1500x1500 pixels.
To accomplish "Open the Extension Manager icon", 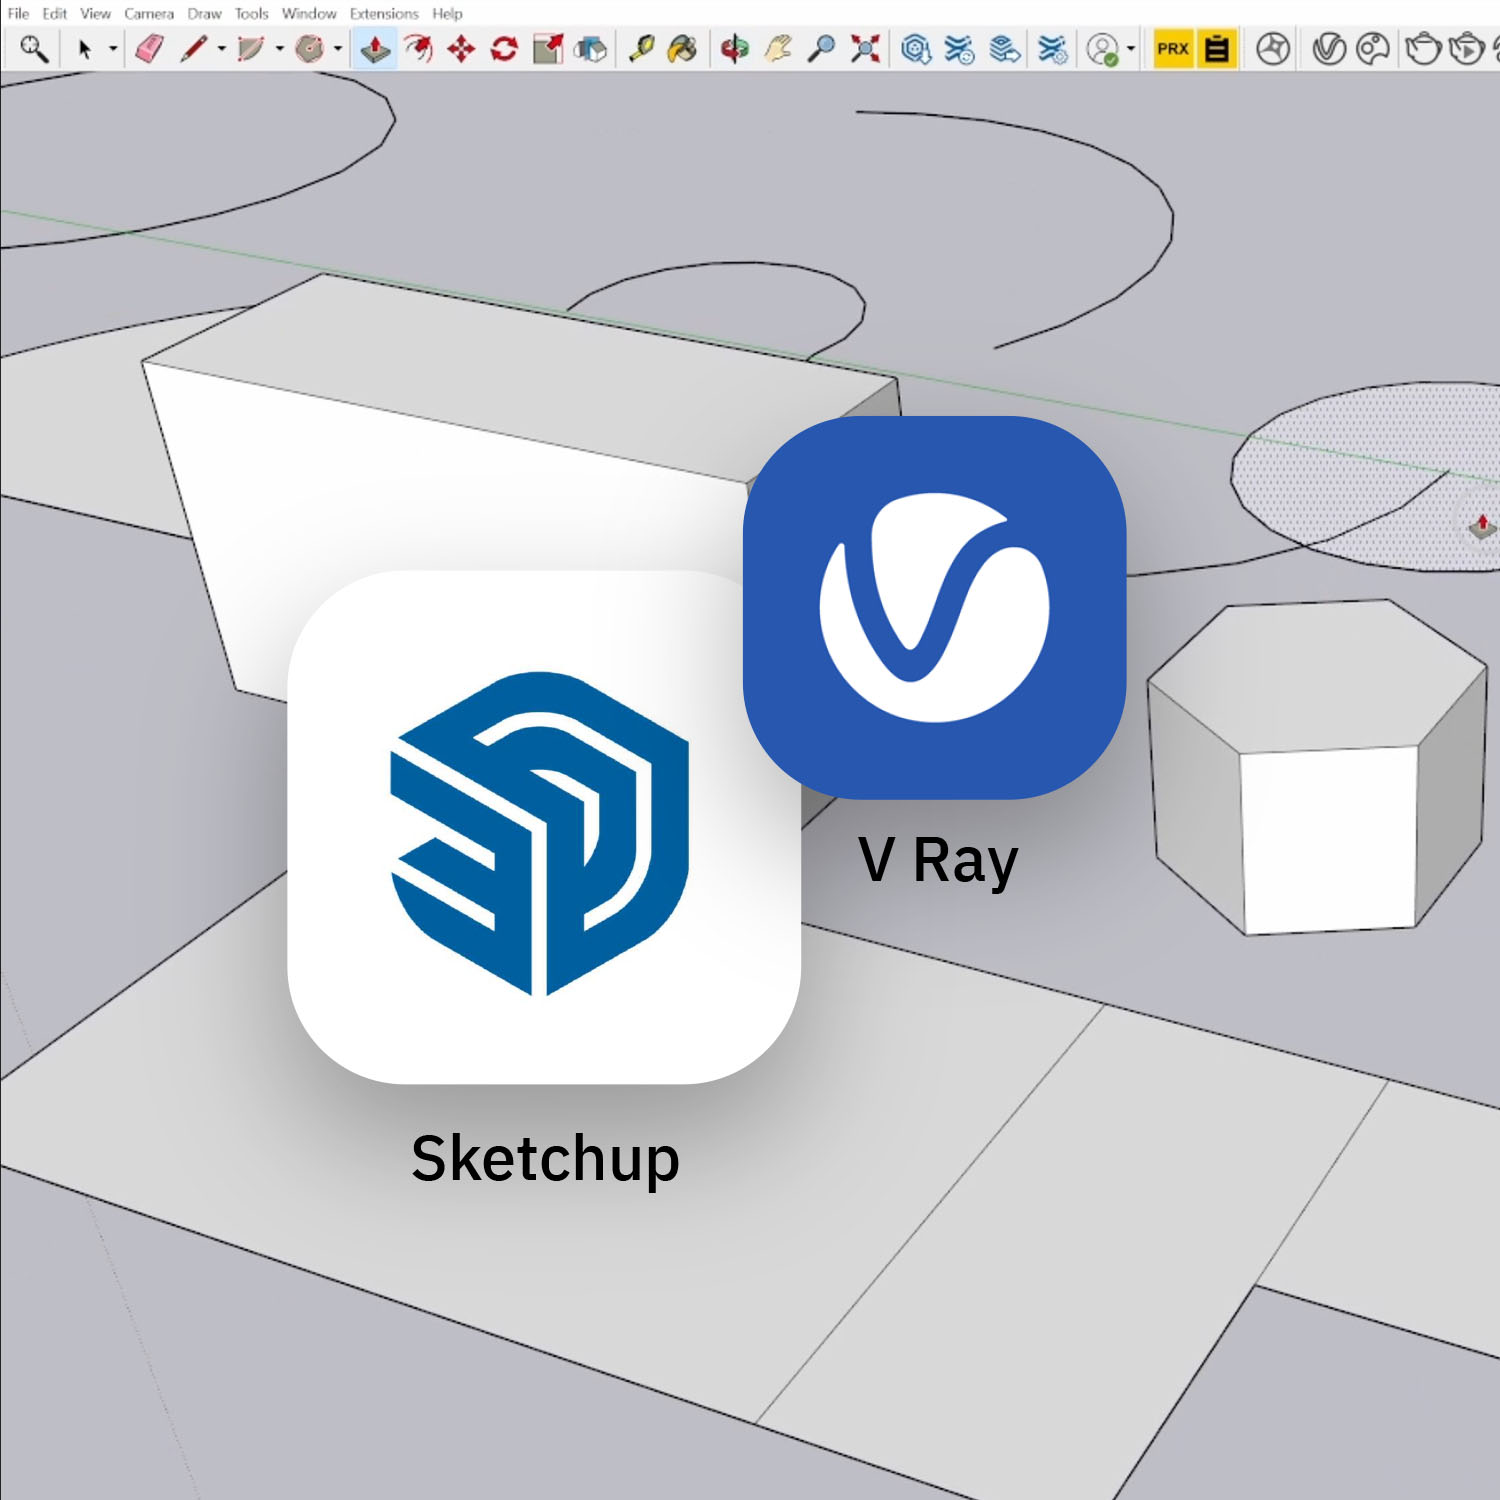I will [x=1053, y=48].
